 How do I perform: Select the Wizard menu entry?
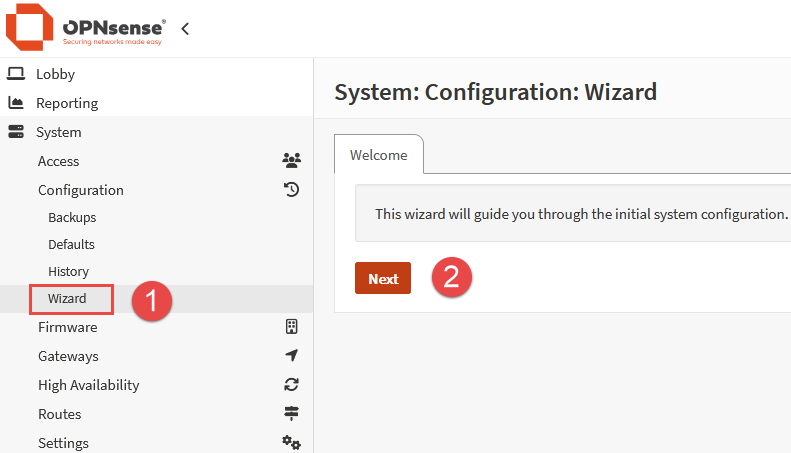68,298
